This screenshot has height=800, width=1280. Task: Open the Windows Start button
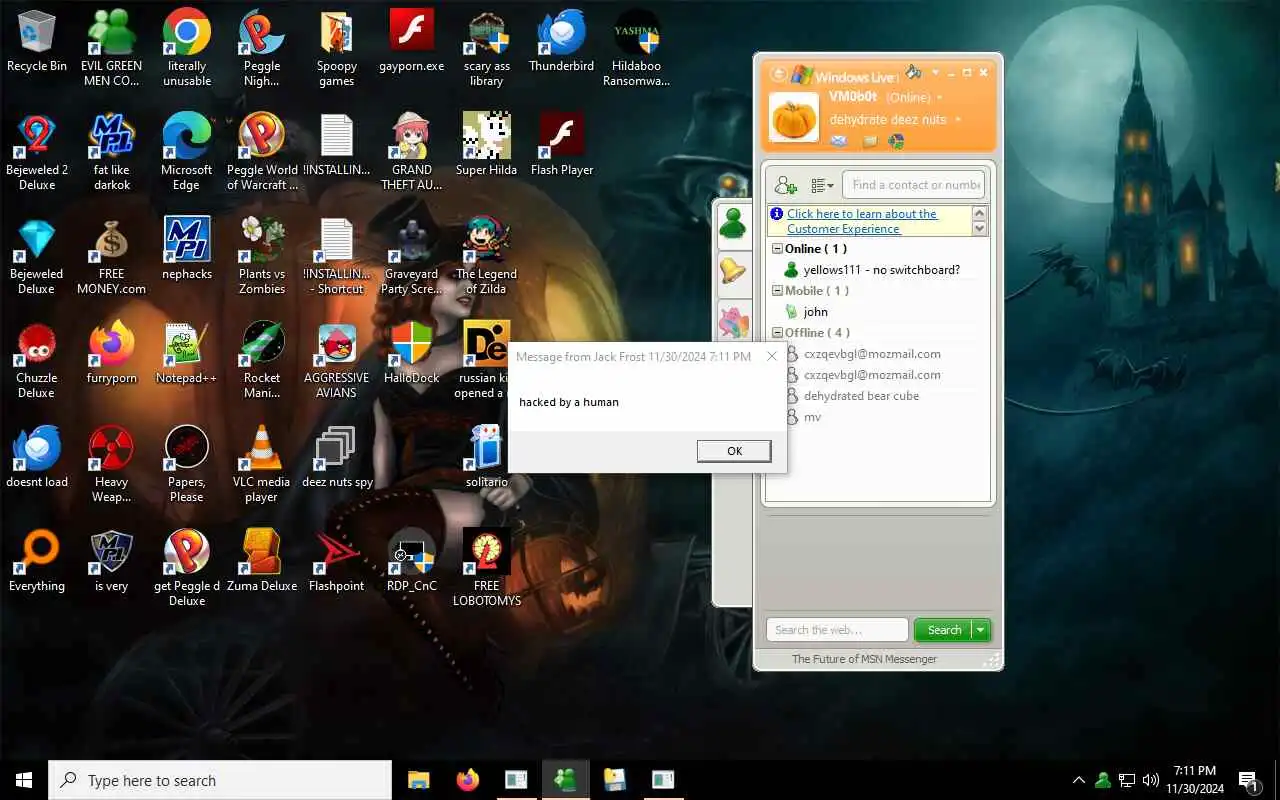tap(24, 780)
